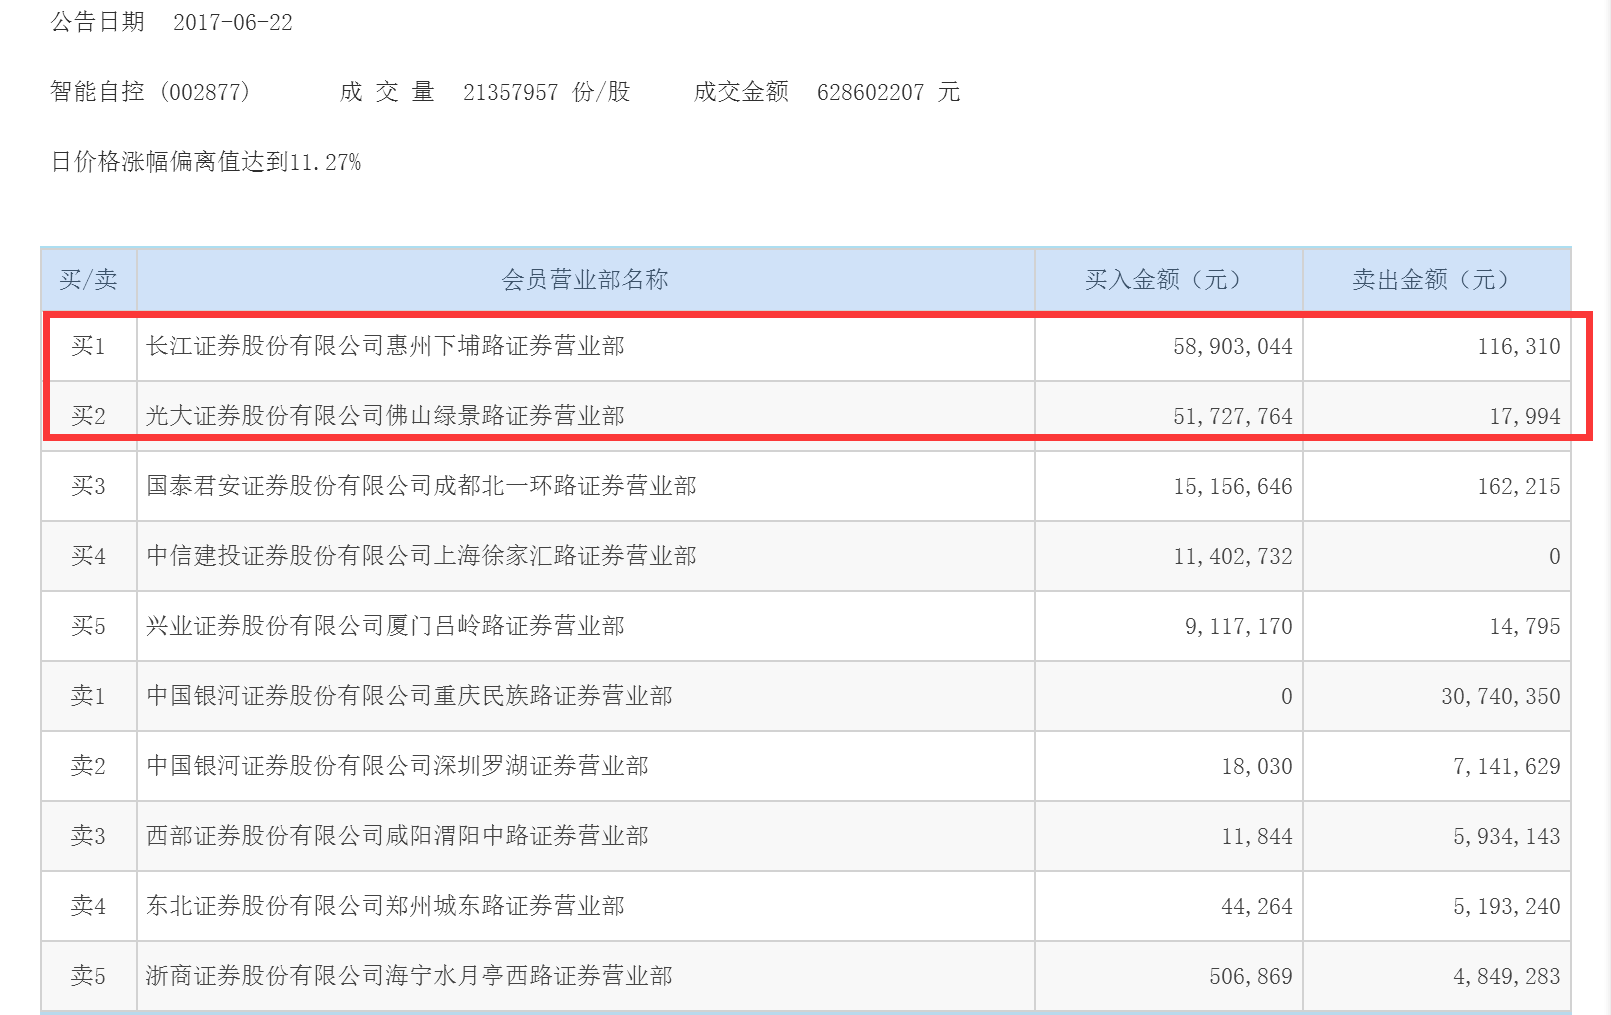Click sell amount 116,310
This screenshot has width=1611, height=1015.
click(1519, 346)
